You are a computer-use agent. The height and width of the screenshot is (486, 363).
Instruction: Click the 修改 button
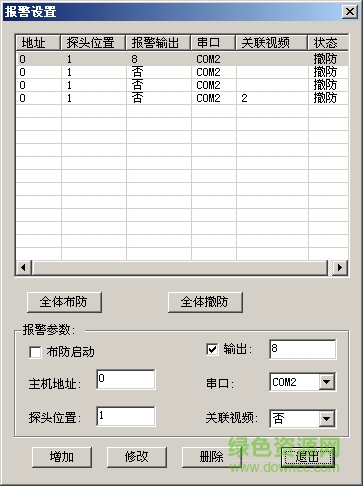tap(137, 457)
